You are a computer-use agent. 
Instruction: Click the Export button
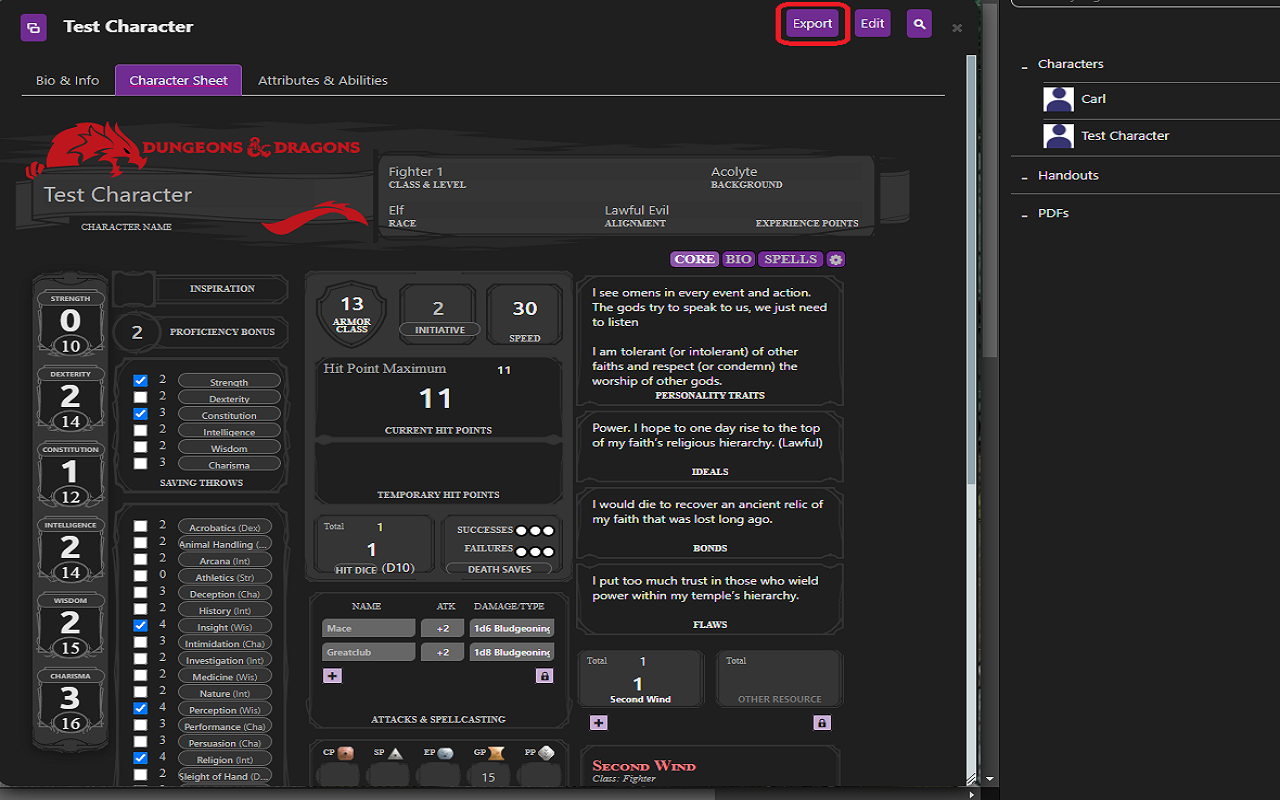(812, 23)
